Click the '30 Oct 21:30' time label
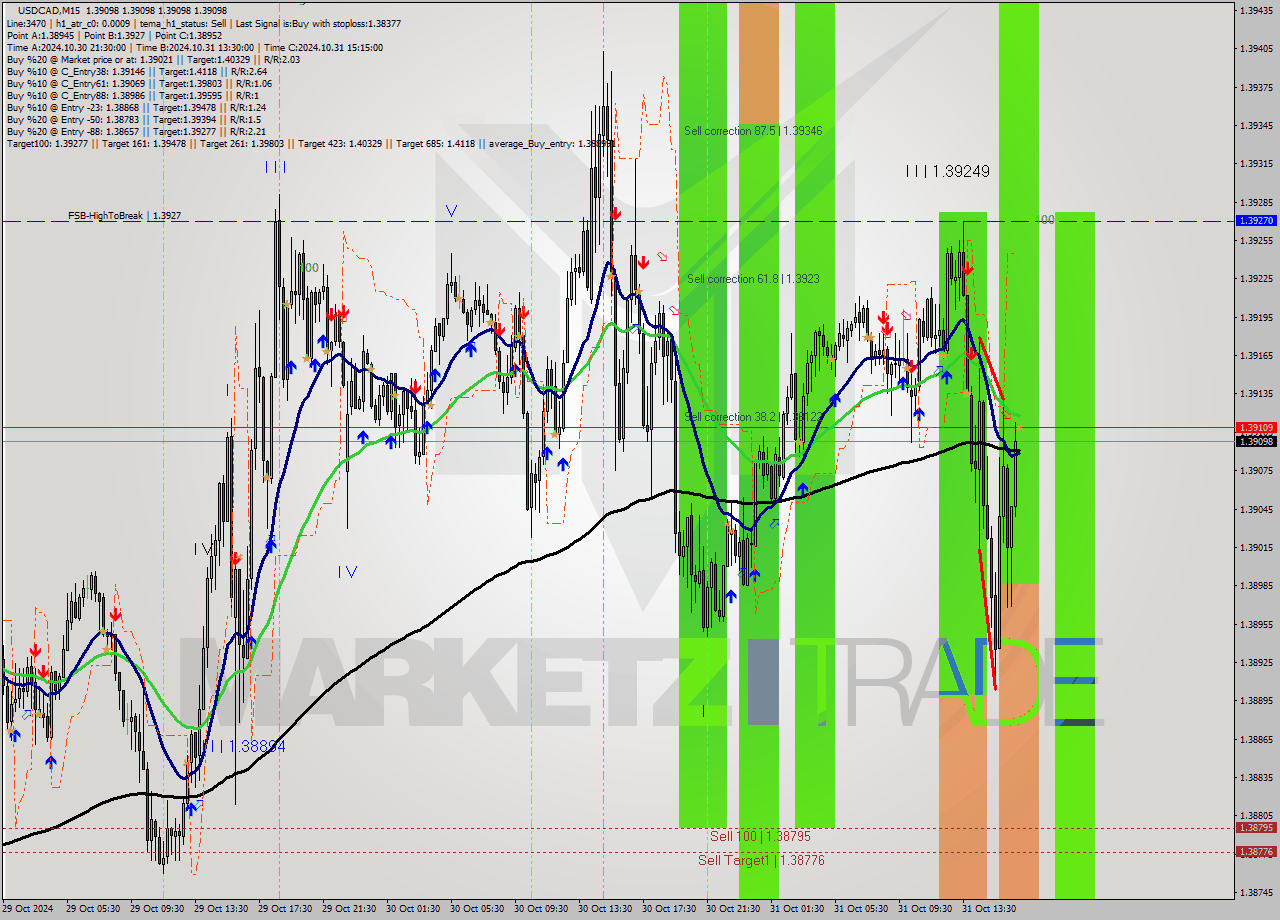The height and width of the screenshot is (920, 1280). tap(735, 909)
